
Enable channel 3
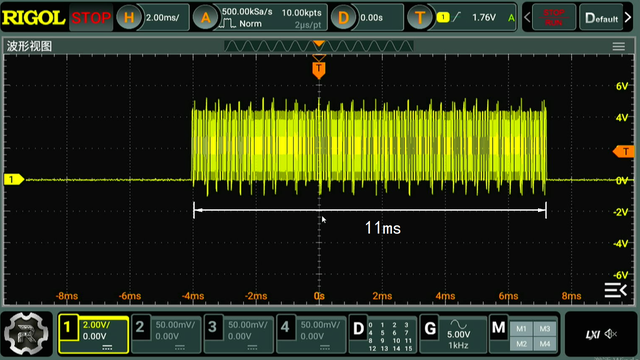239,334
